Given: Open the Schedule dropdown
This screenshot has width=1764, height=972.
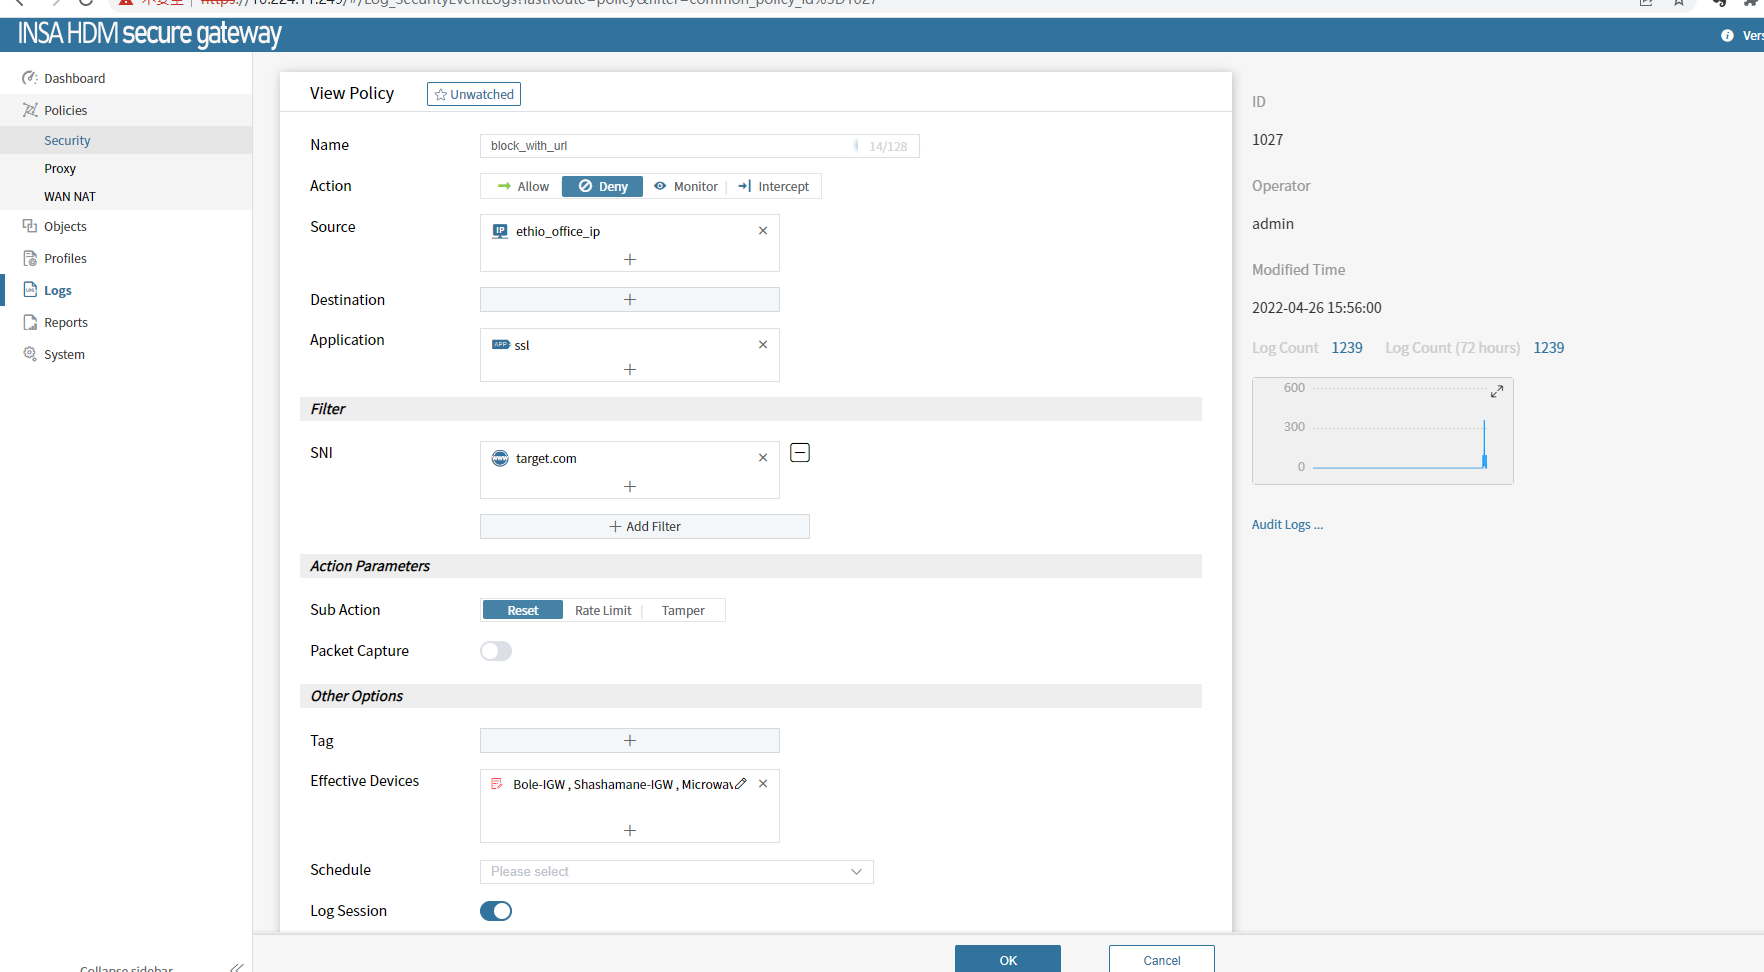Looking at the screenshot, I should click(676, 872).
